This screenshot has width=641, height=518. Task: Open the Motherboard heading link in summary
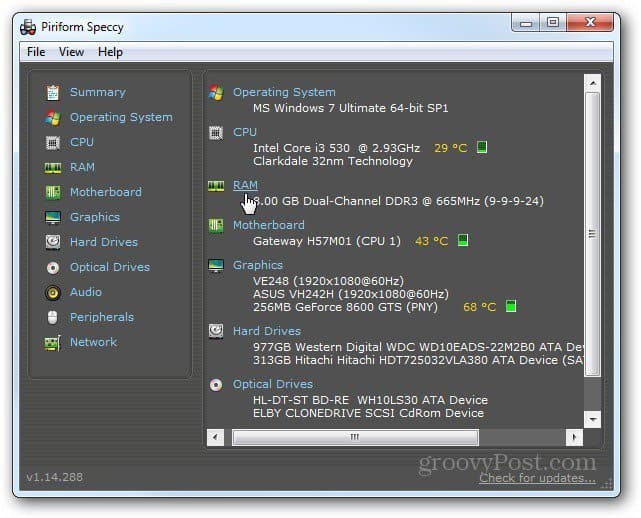click(x=269, y=225)
